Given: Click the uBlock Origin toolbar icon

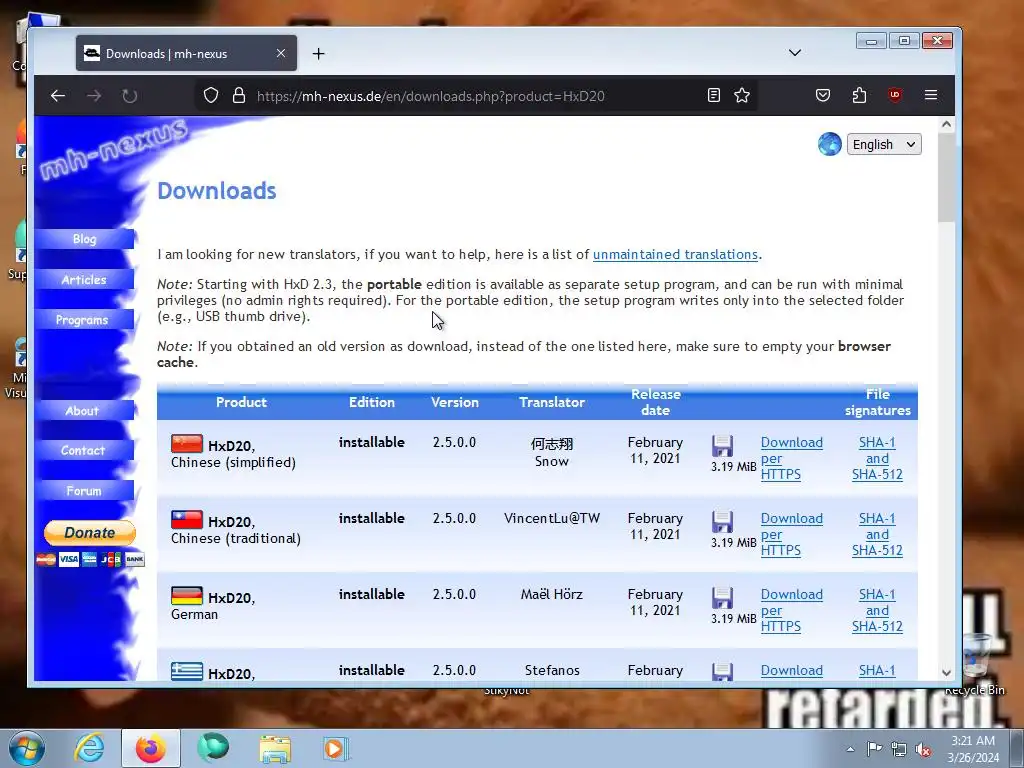Looking at the screenshot, I should (x=895, y=95).
